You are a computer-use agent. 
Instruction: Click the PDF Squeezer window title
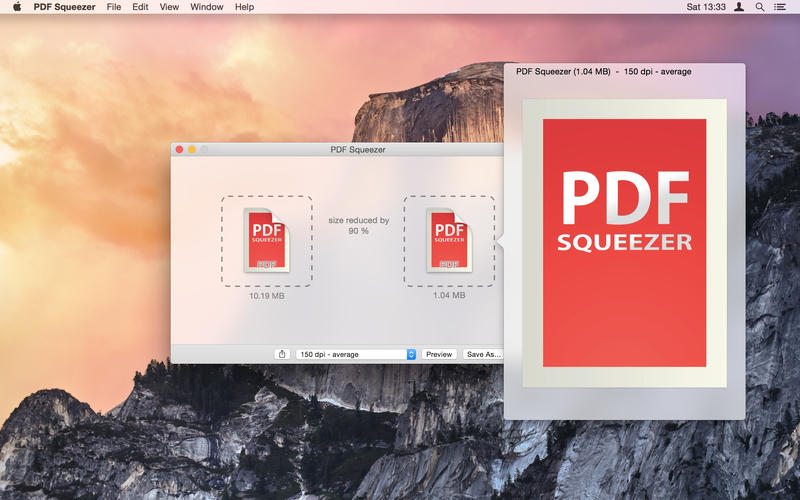358,149
